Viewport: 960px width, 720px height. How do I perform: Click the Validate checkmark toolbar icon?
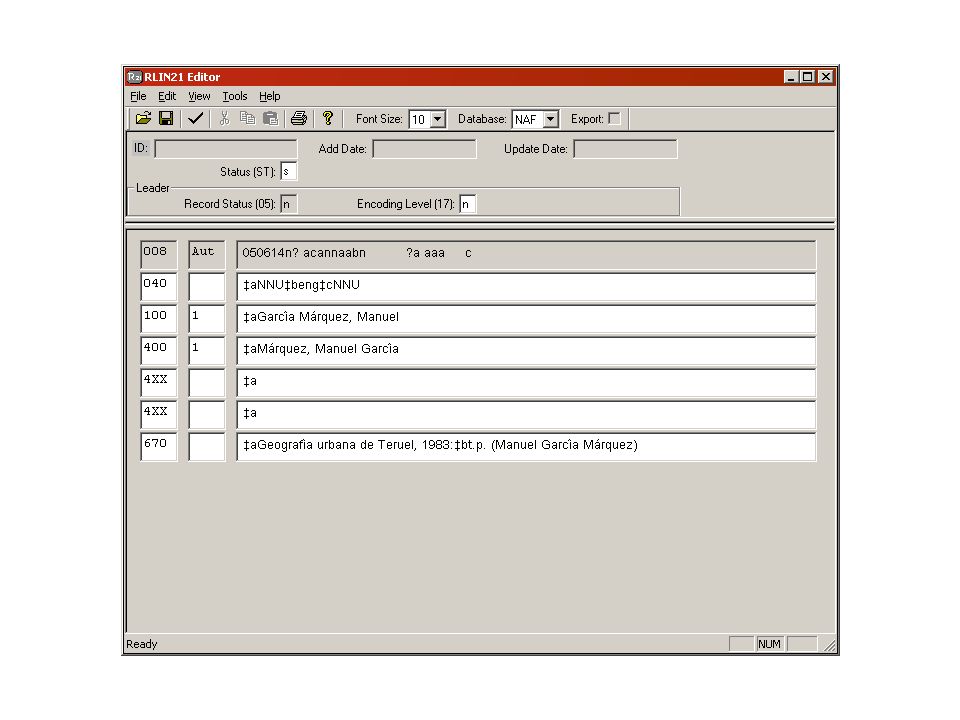(x=195, y=118)
